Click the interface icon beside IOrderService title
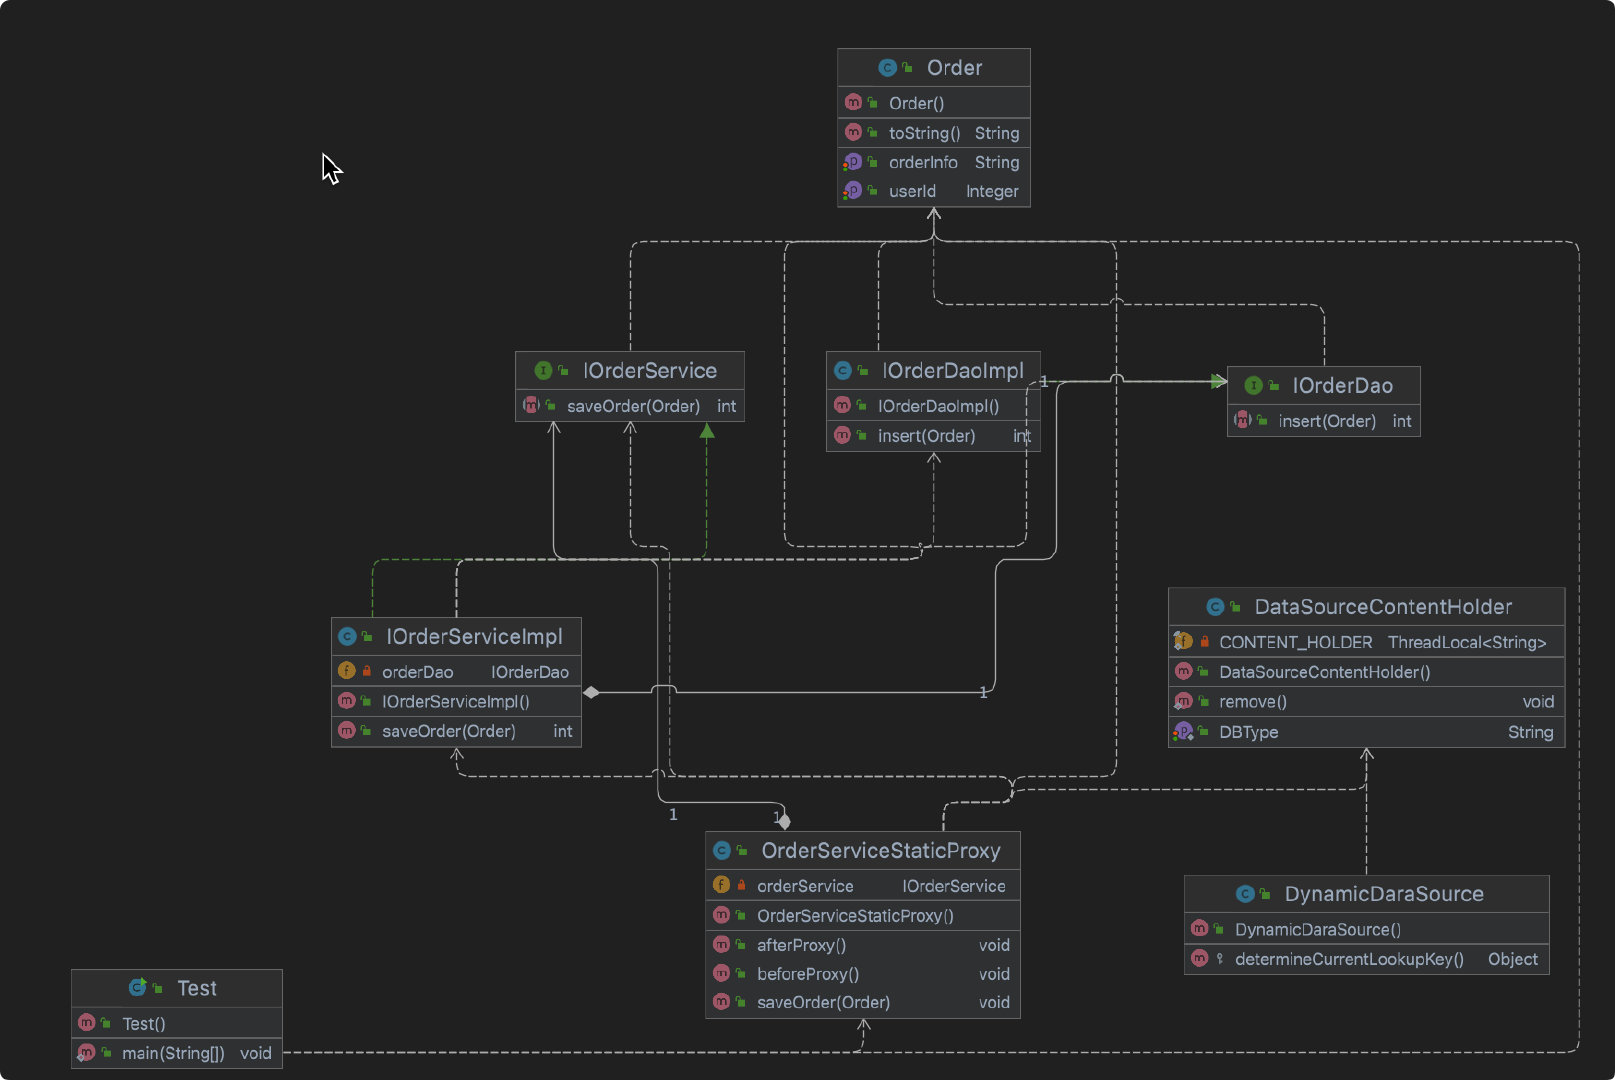This screenshot has width=1615, height=1080. (543, 371)
